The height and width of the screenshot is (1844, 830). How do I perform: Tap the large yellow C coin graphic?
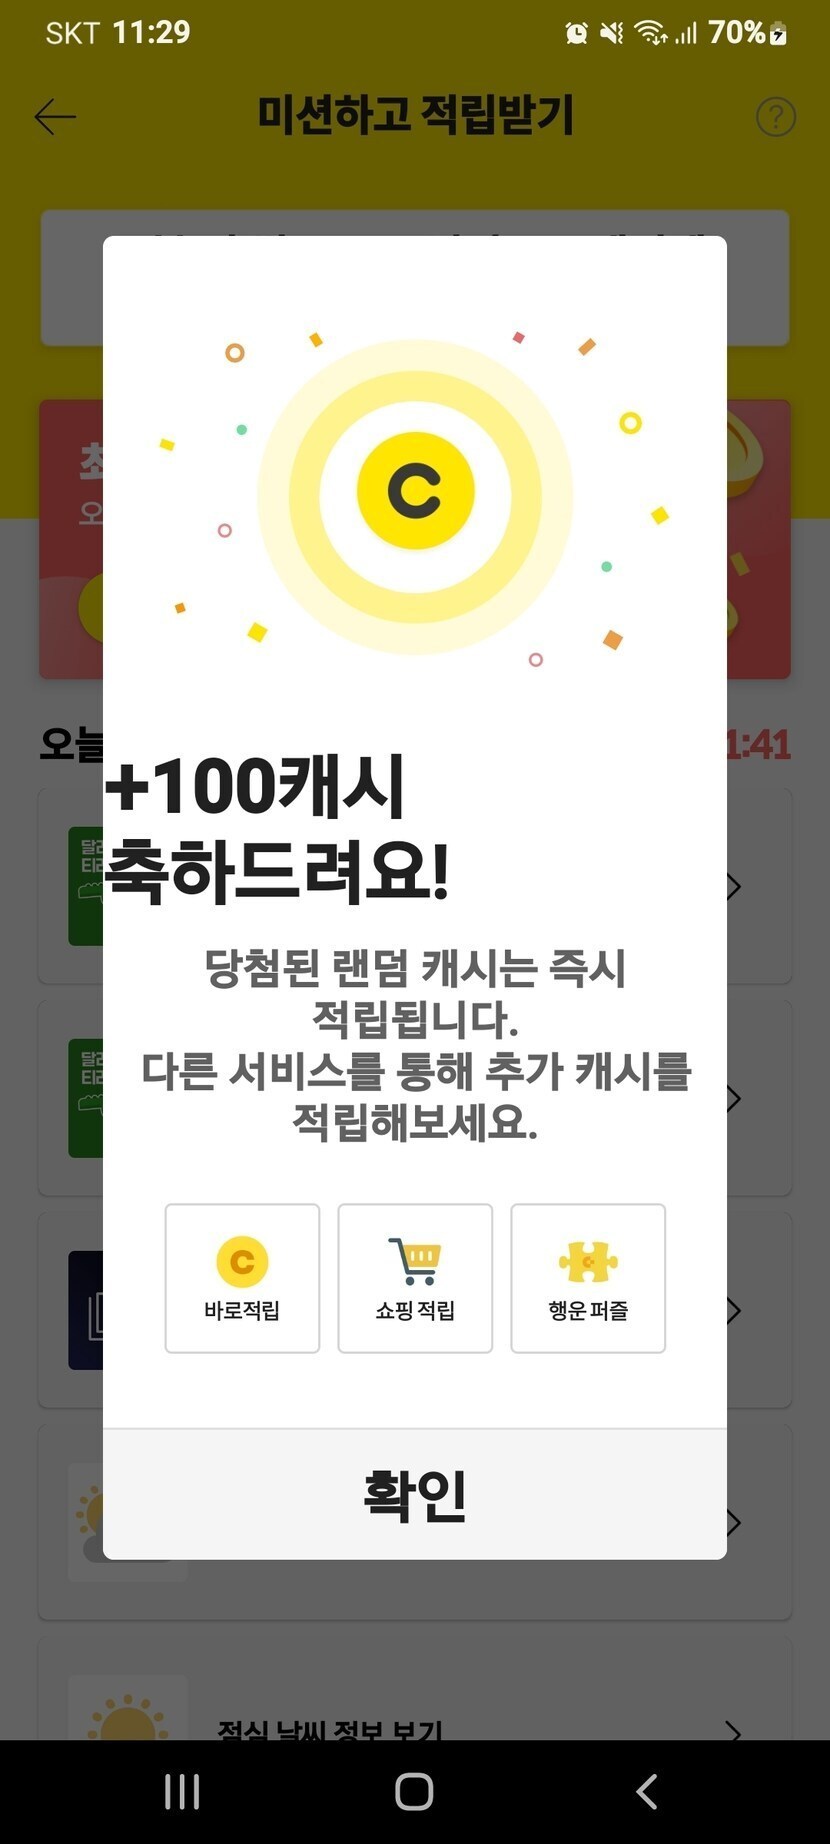coord(415,491)
